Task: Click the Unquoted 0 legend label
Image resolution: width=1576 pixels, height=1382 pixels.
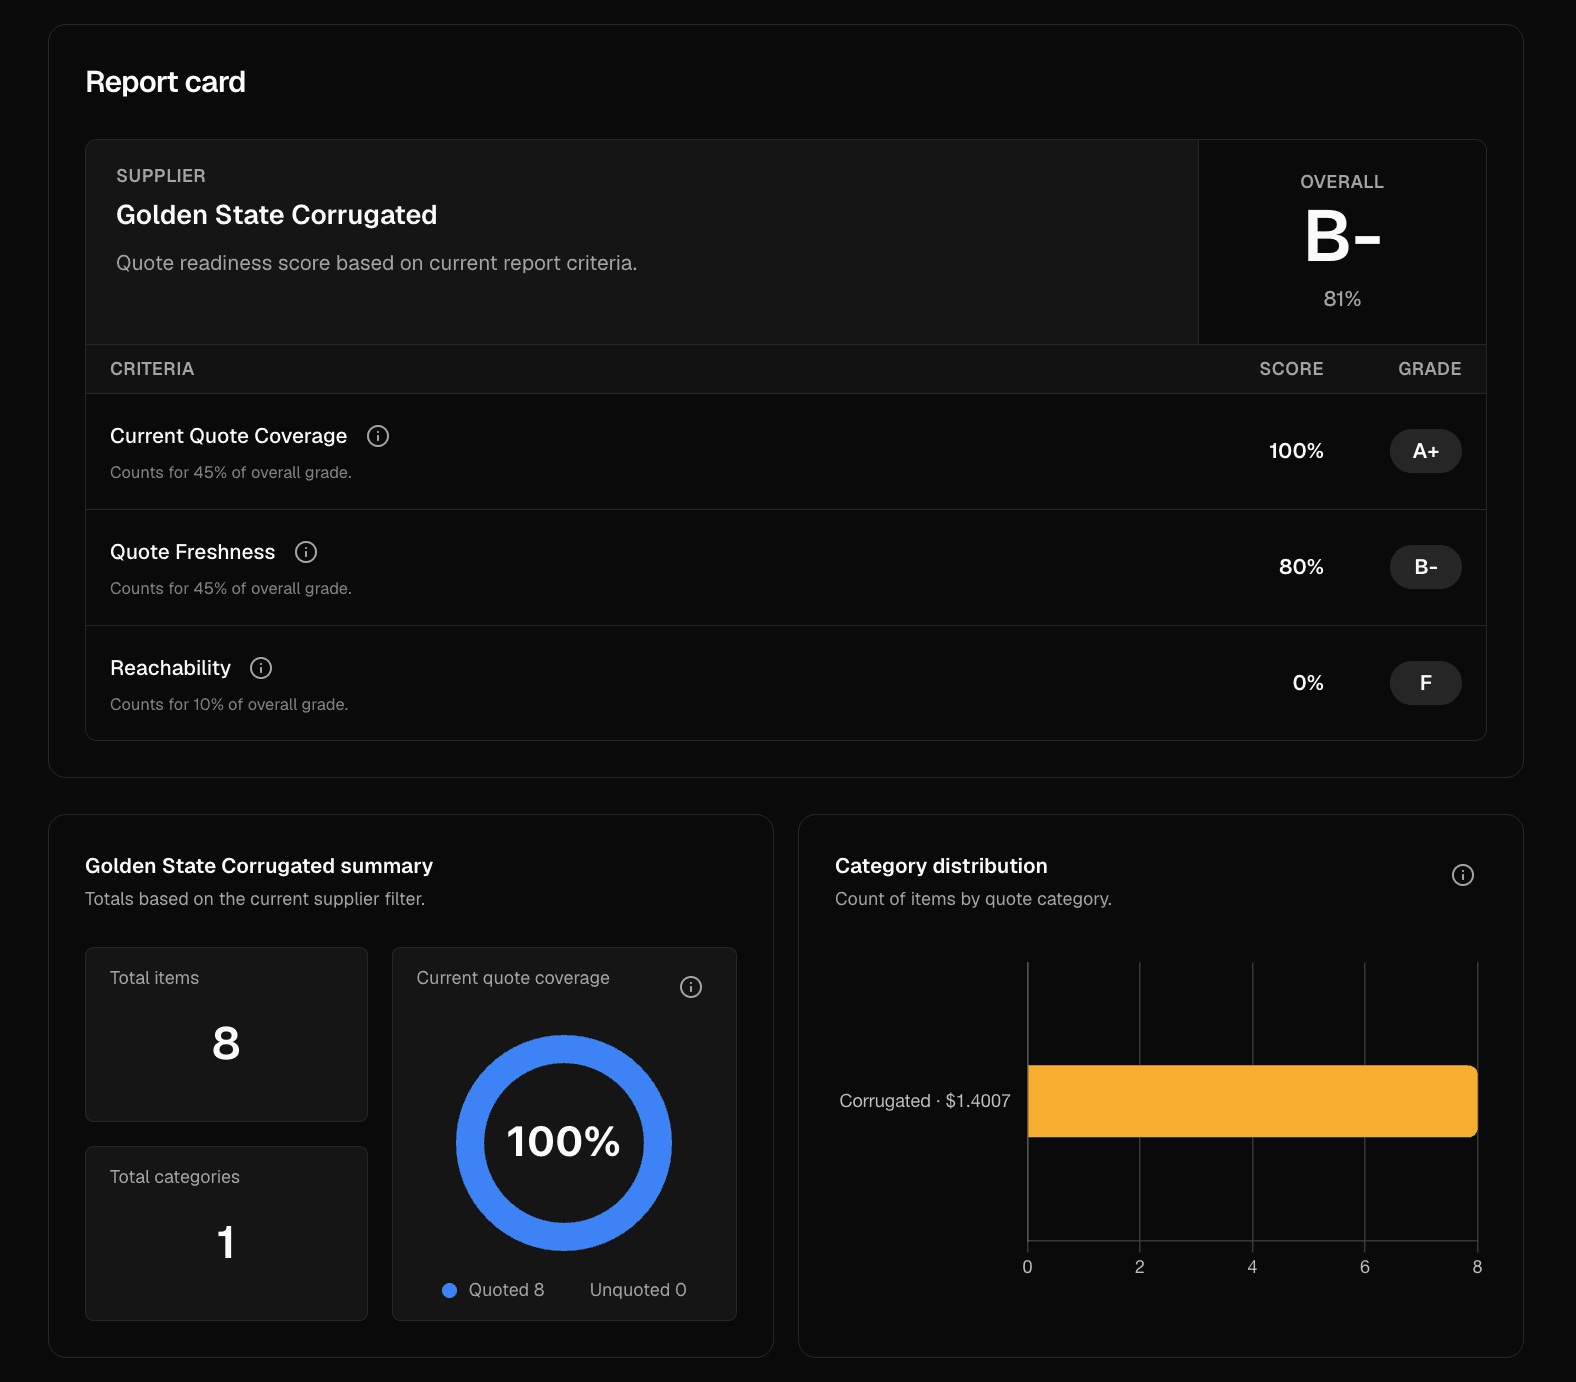Action: click(x=638, y=1290)
